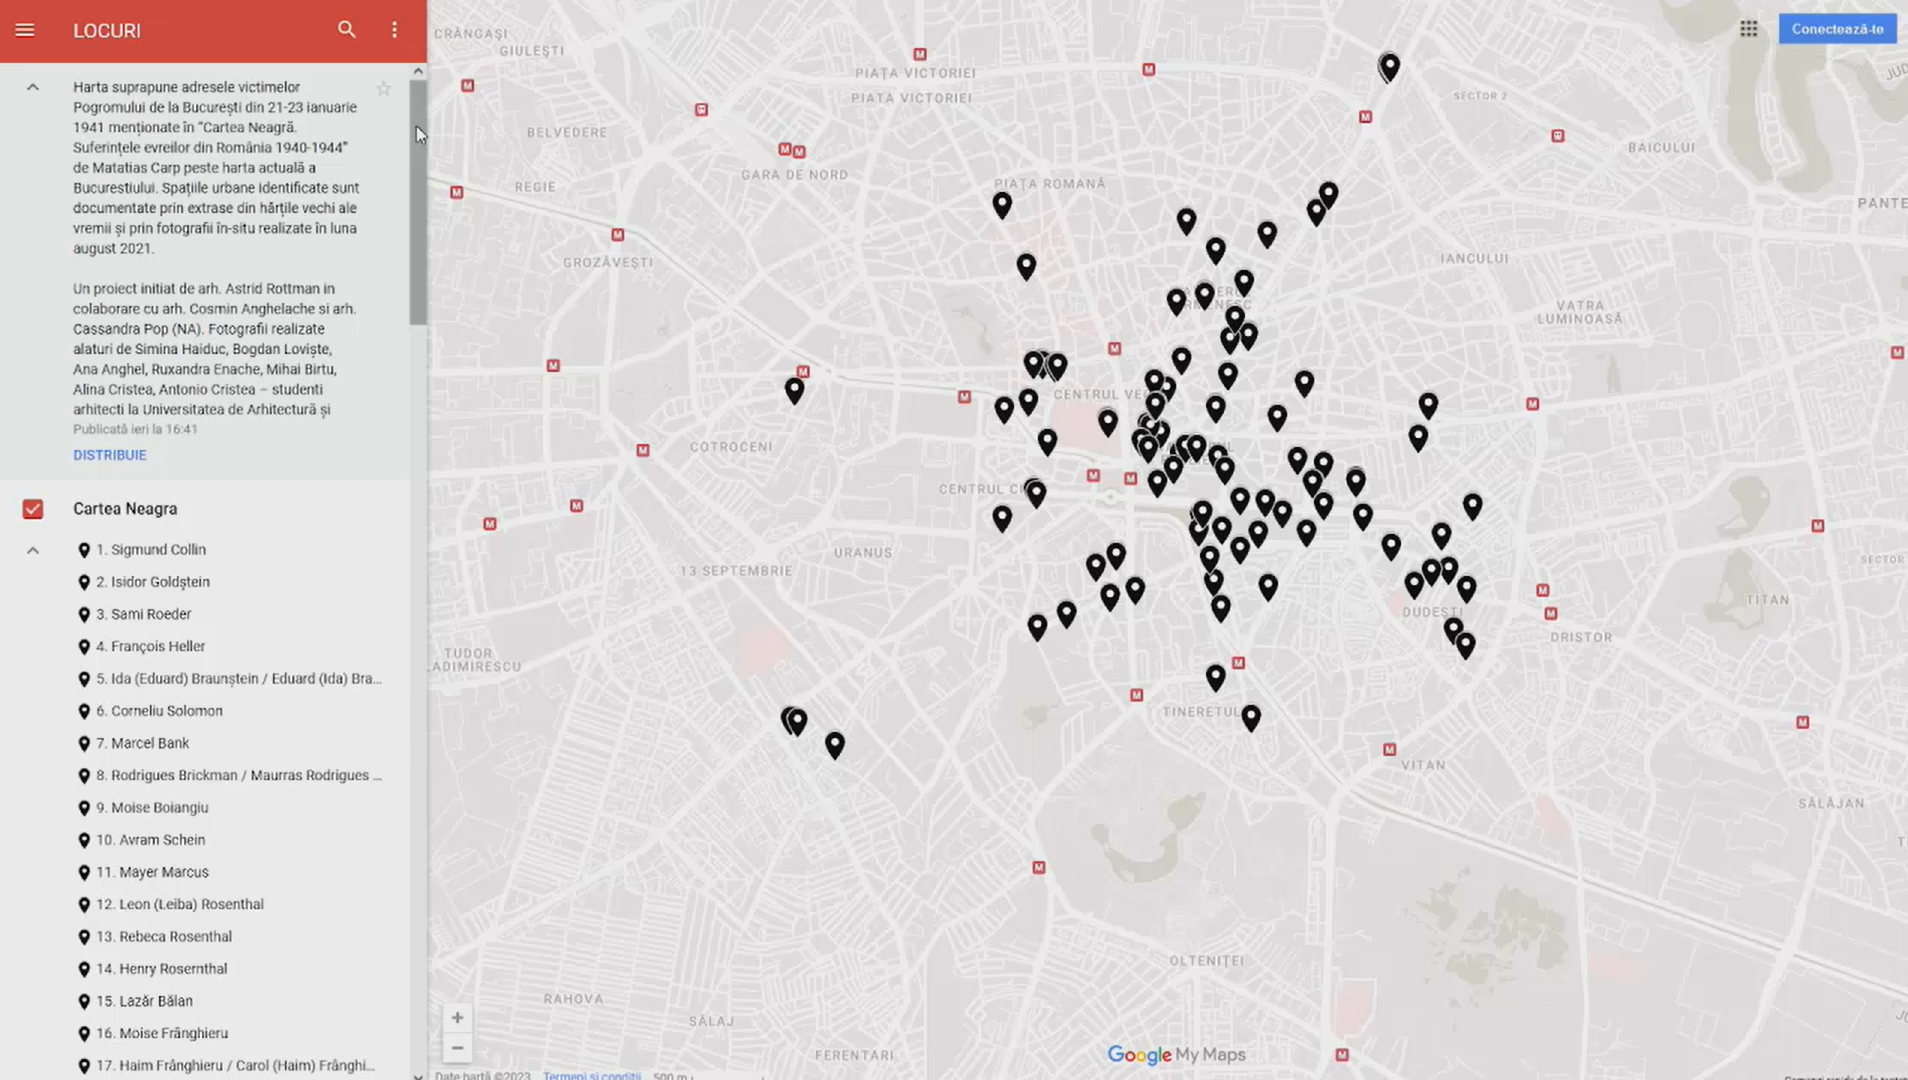Zoom out with the minus button
This screenshot has width=1908, height=1080.
pos(457,1048)
